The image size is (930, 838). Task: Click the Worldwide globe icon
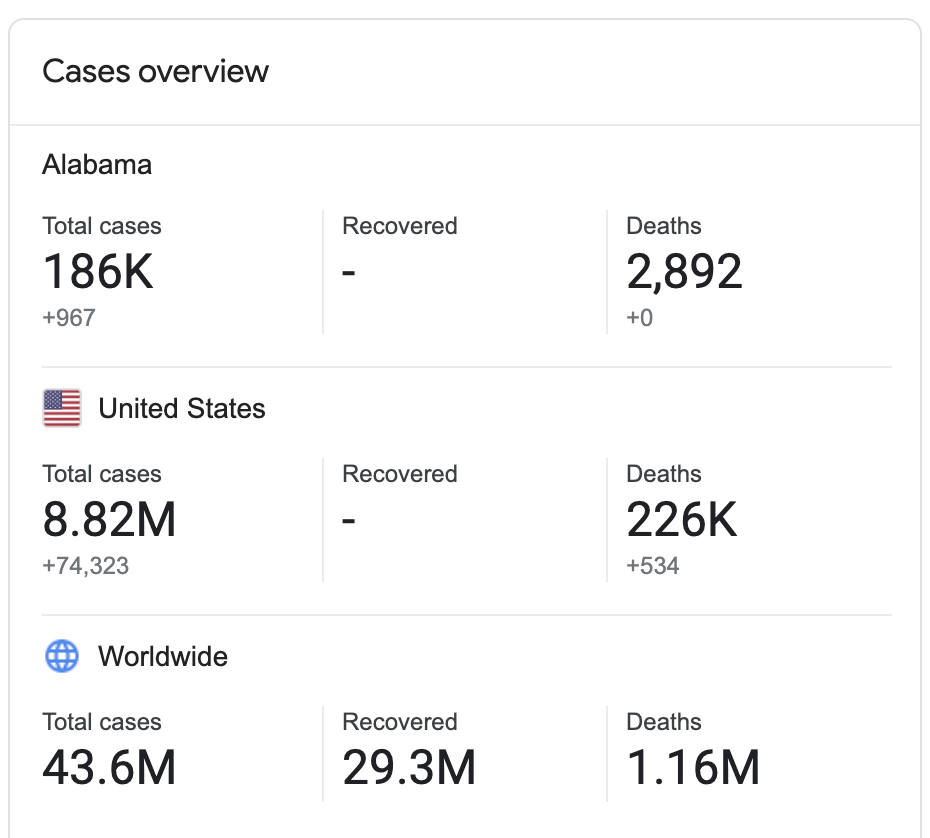[62, 657]
